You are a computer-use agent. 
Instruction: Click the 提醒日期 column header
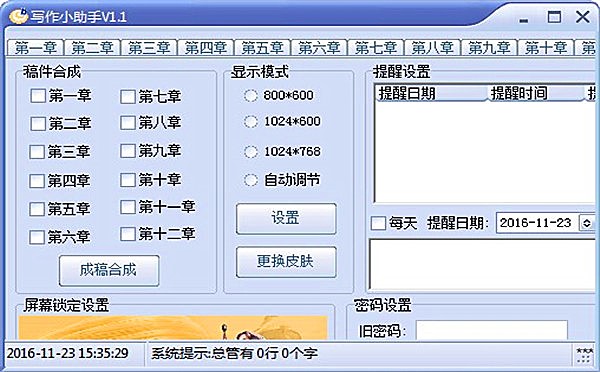(x=432, y=93)
